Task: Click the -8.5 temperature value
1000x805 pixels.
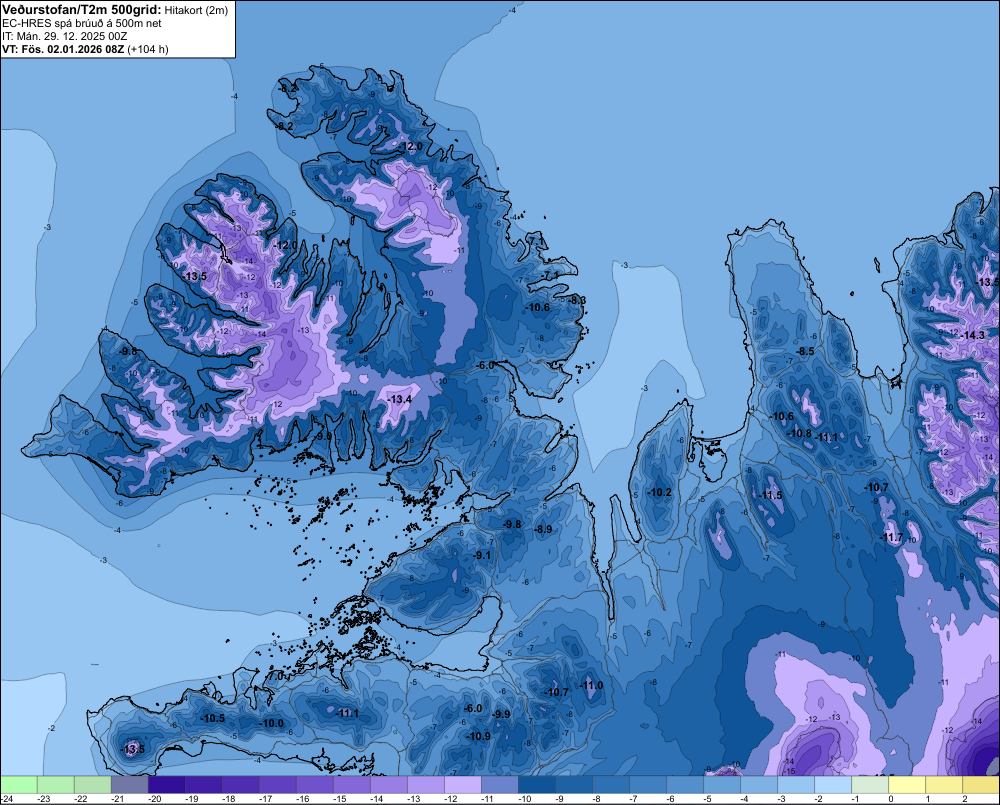Action: point(805,351)
